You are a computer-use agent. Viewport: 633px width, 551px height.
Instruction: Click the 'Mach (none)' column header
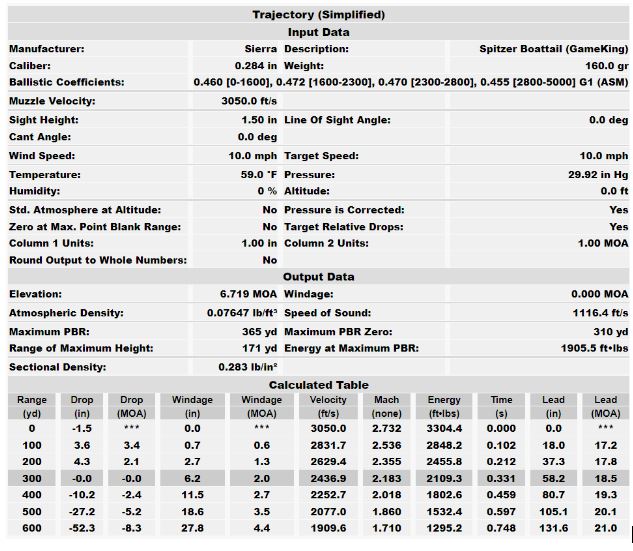tap(386, 406)
